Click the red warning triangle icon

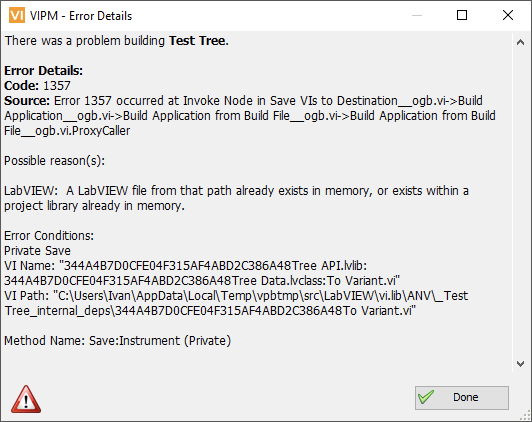click(26, 399)
